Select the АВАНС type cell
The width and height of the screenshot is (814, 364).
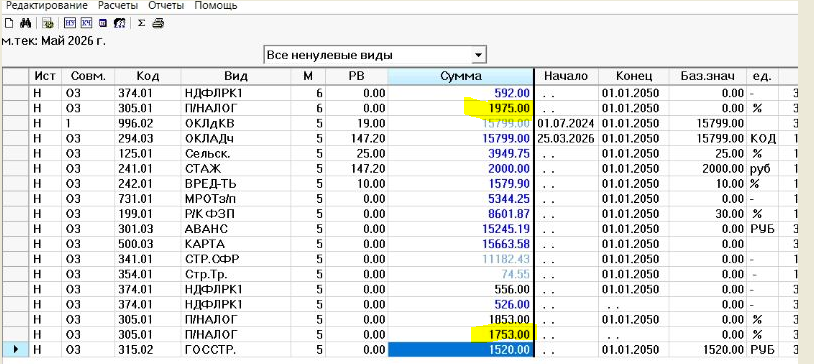(236, 229)
